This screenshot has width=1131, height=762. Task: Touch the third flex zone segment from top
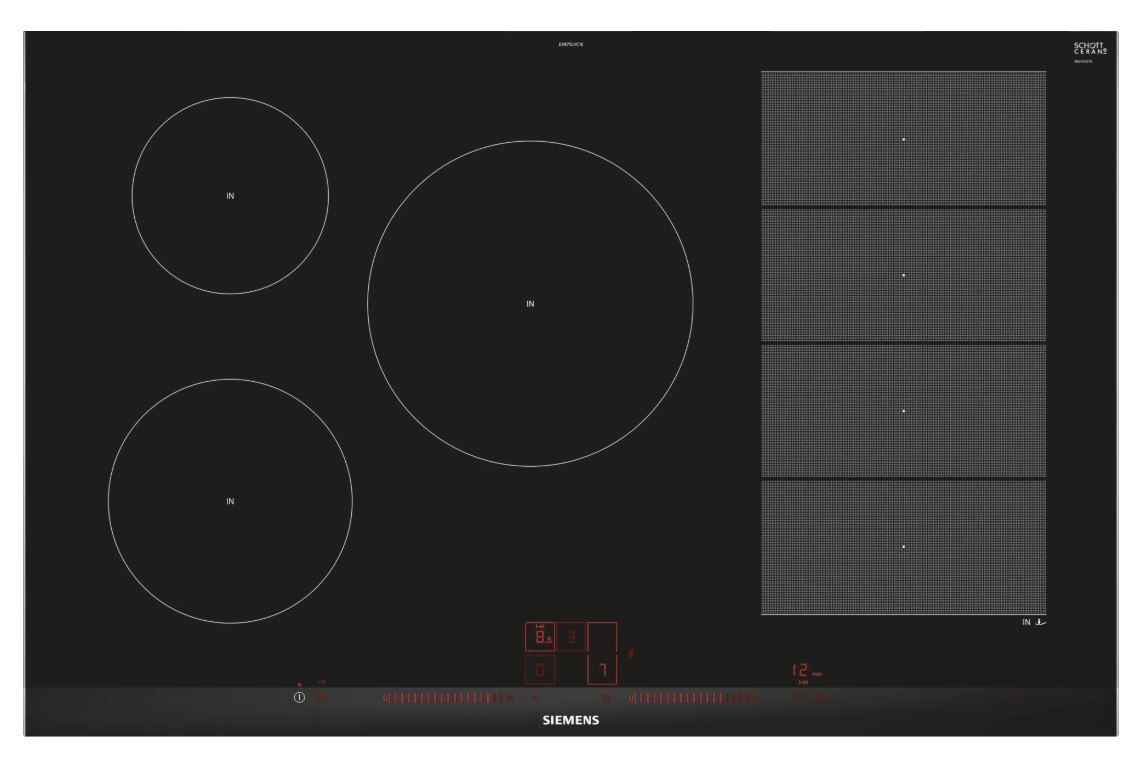(904, 411)
